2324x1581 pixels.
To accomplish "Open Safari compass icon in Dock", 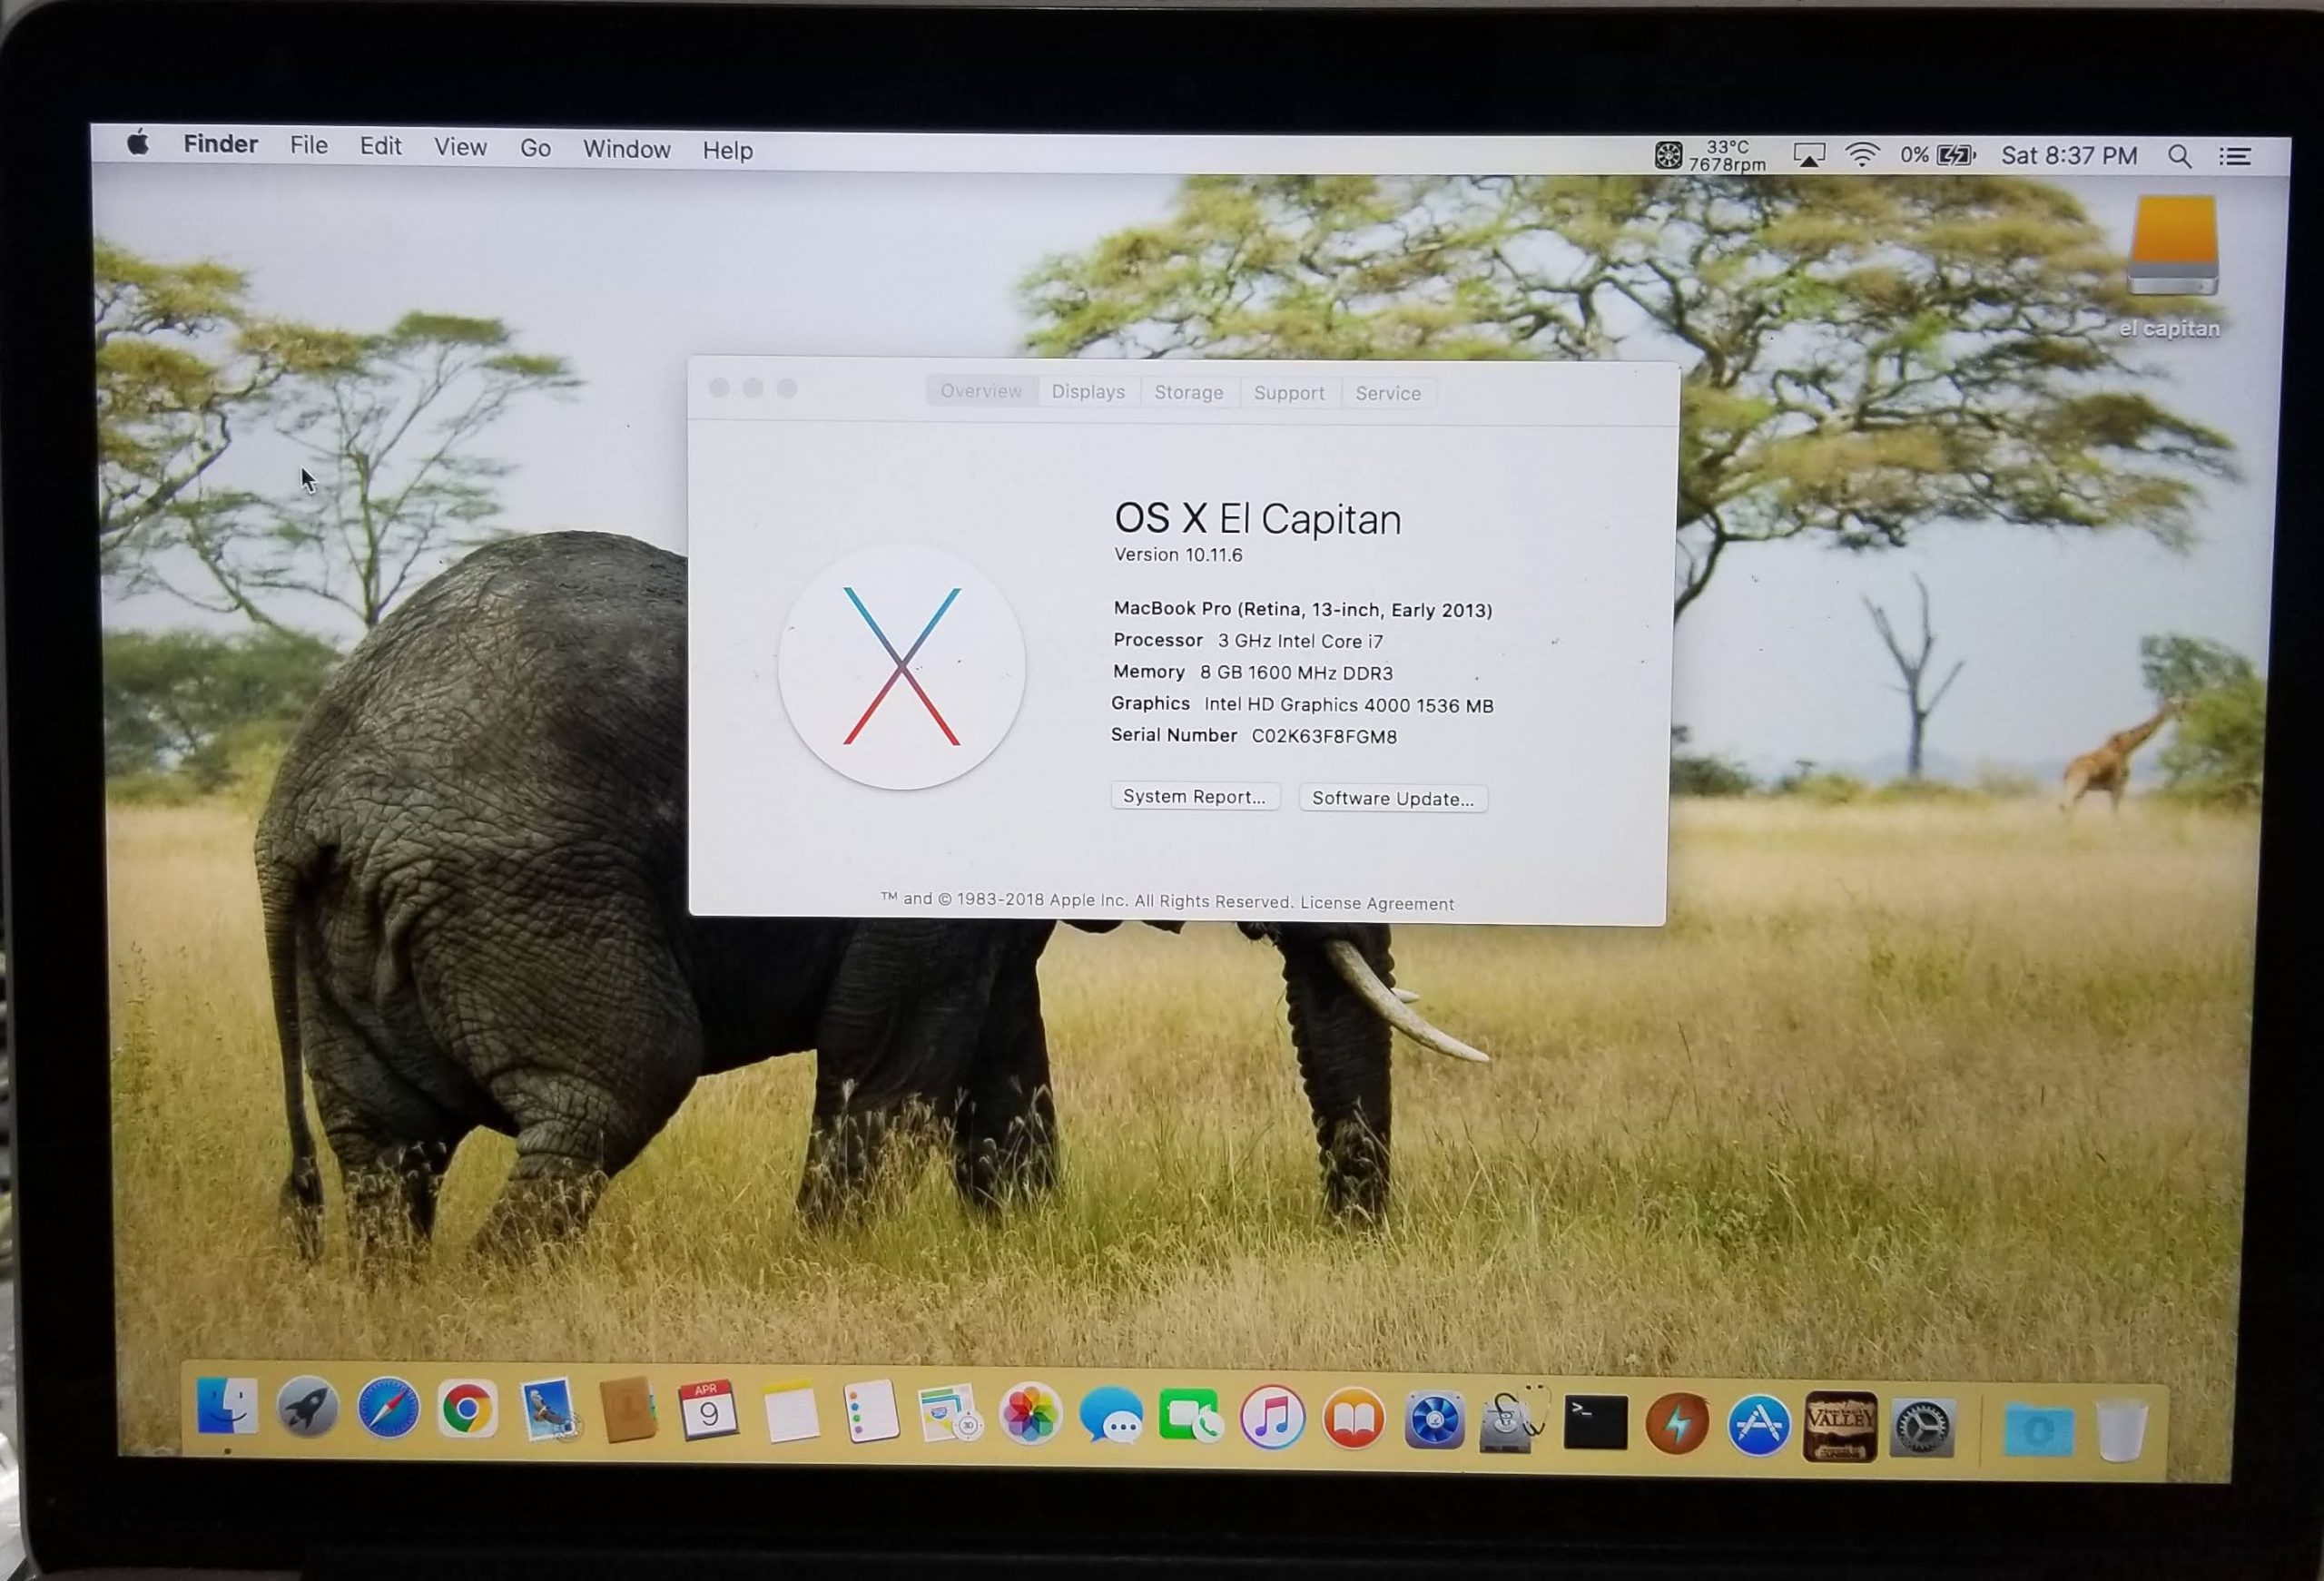I will (388, 1408).
